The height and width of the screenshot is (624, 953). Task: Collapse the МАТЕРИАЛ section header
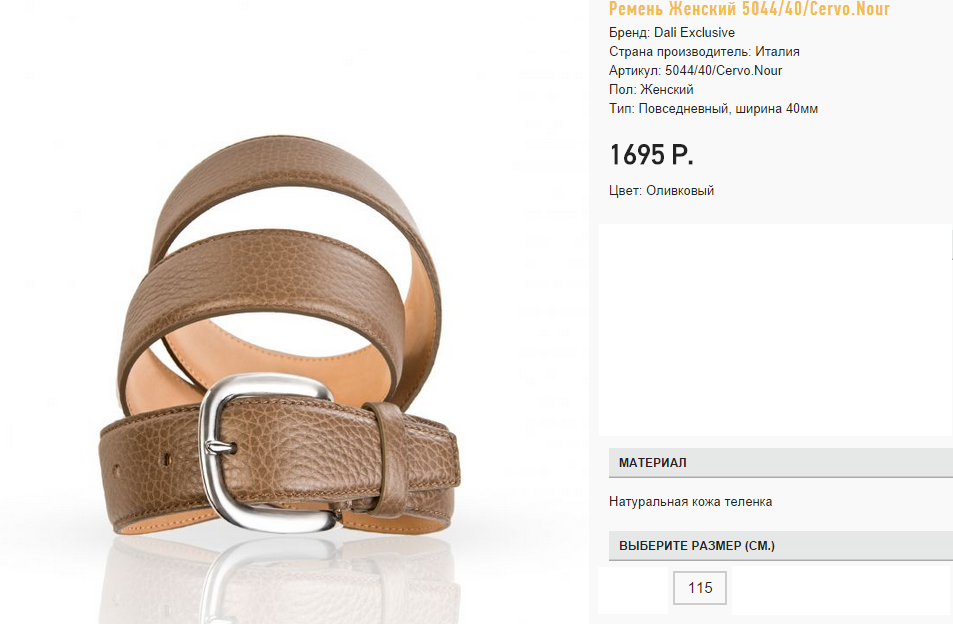[780, 462]
